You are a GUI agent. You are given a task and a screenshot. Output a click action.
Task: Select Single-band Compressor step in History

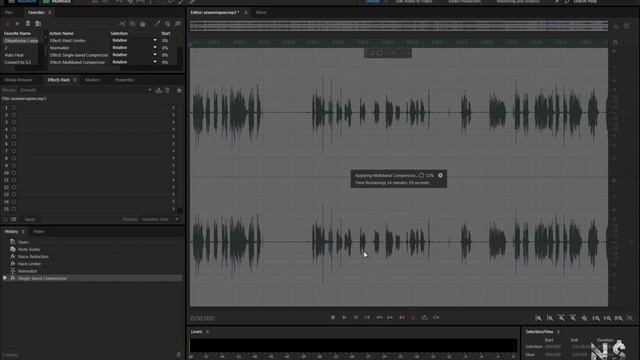[x=42, y=278]
